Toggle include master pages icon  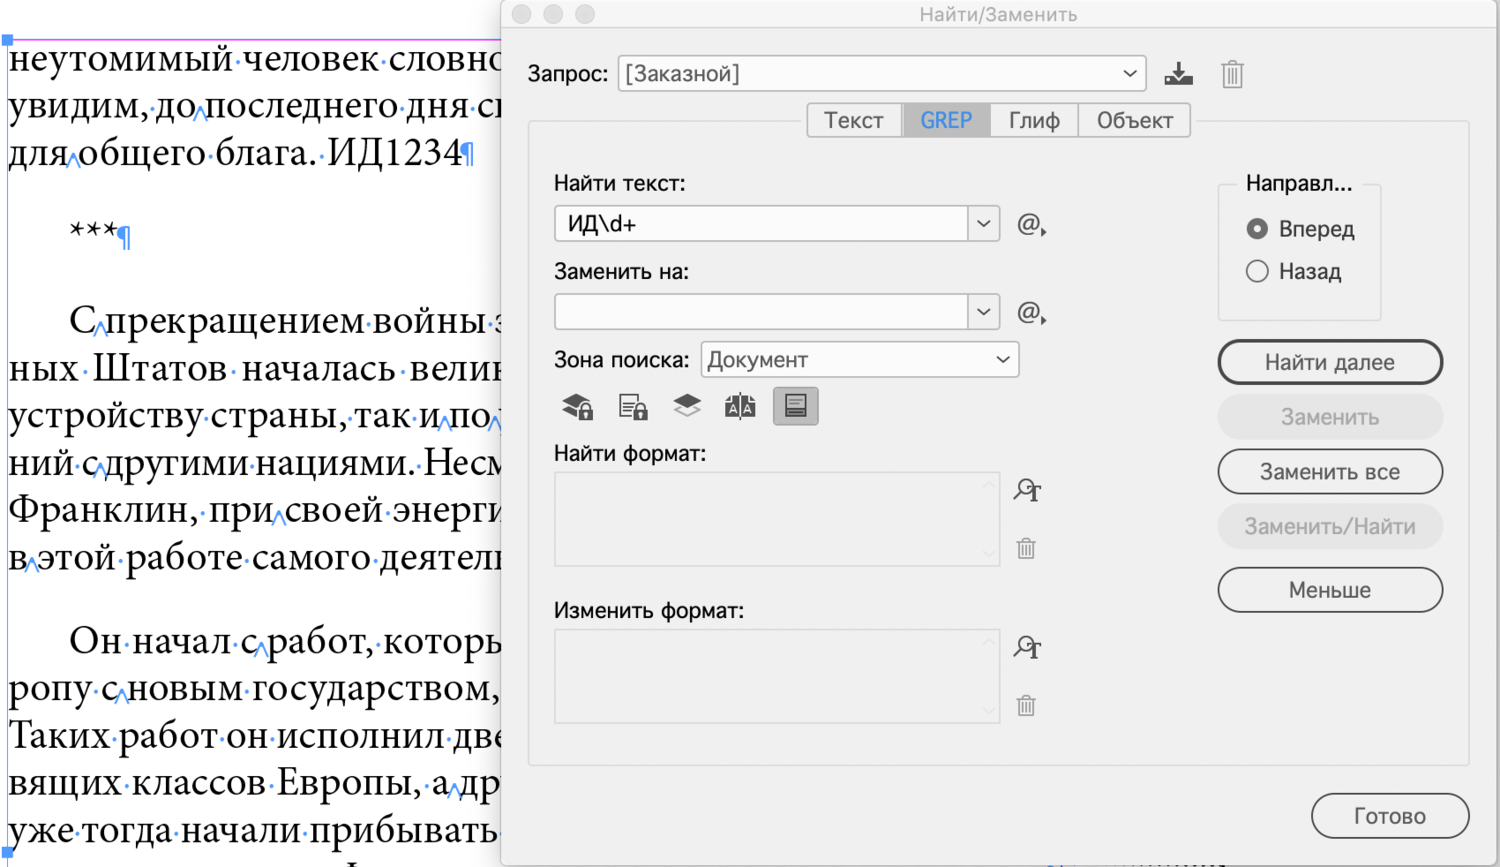tap(740, 406)
